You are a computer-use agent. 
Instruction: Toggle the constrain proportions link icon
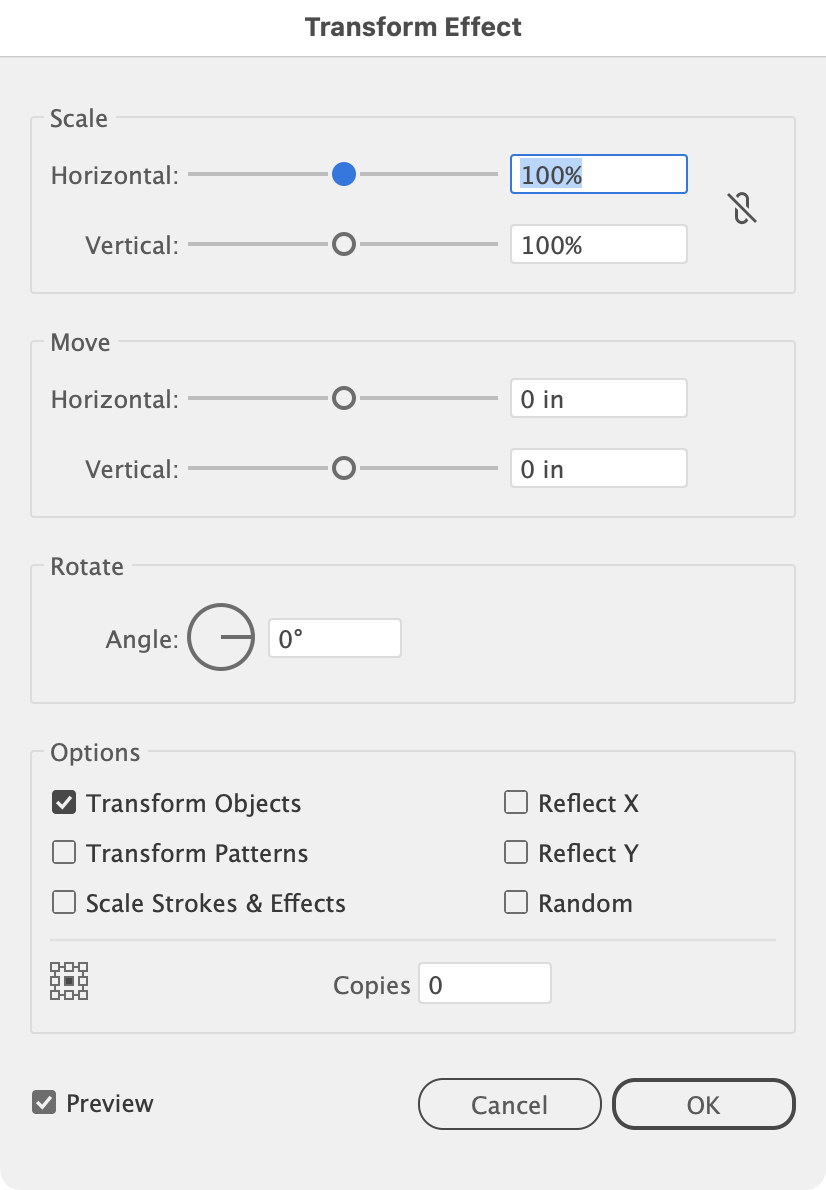click(x=742, y=208)
